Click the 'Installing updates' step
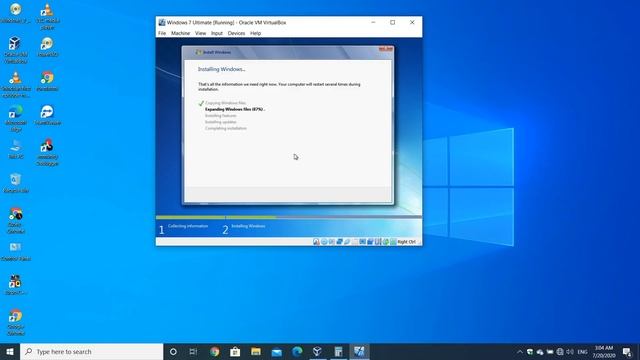Viewport: 640px width, 360px height. click(220, 122)
